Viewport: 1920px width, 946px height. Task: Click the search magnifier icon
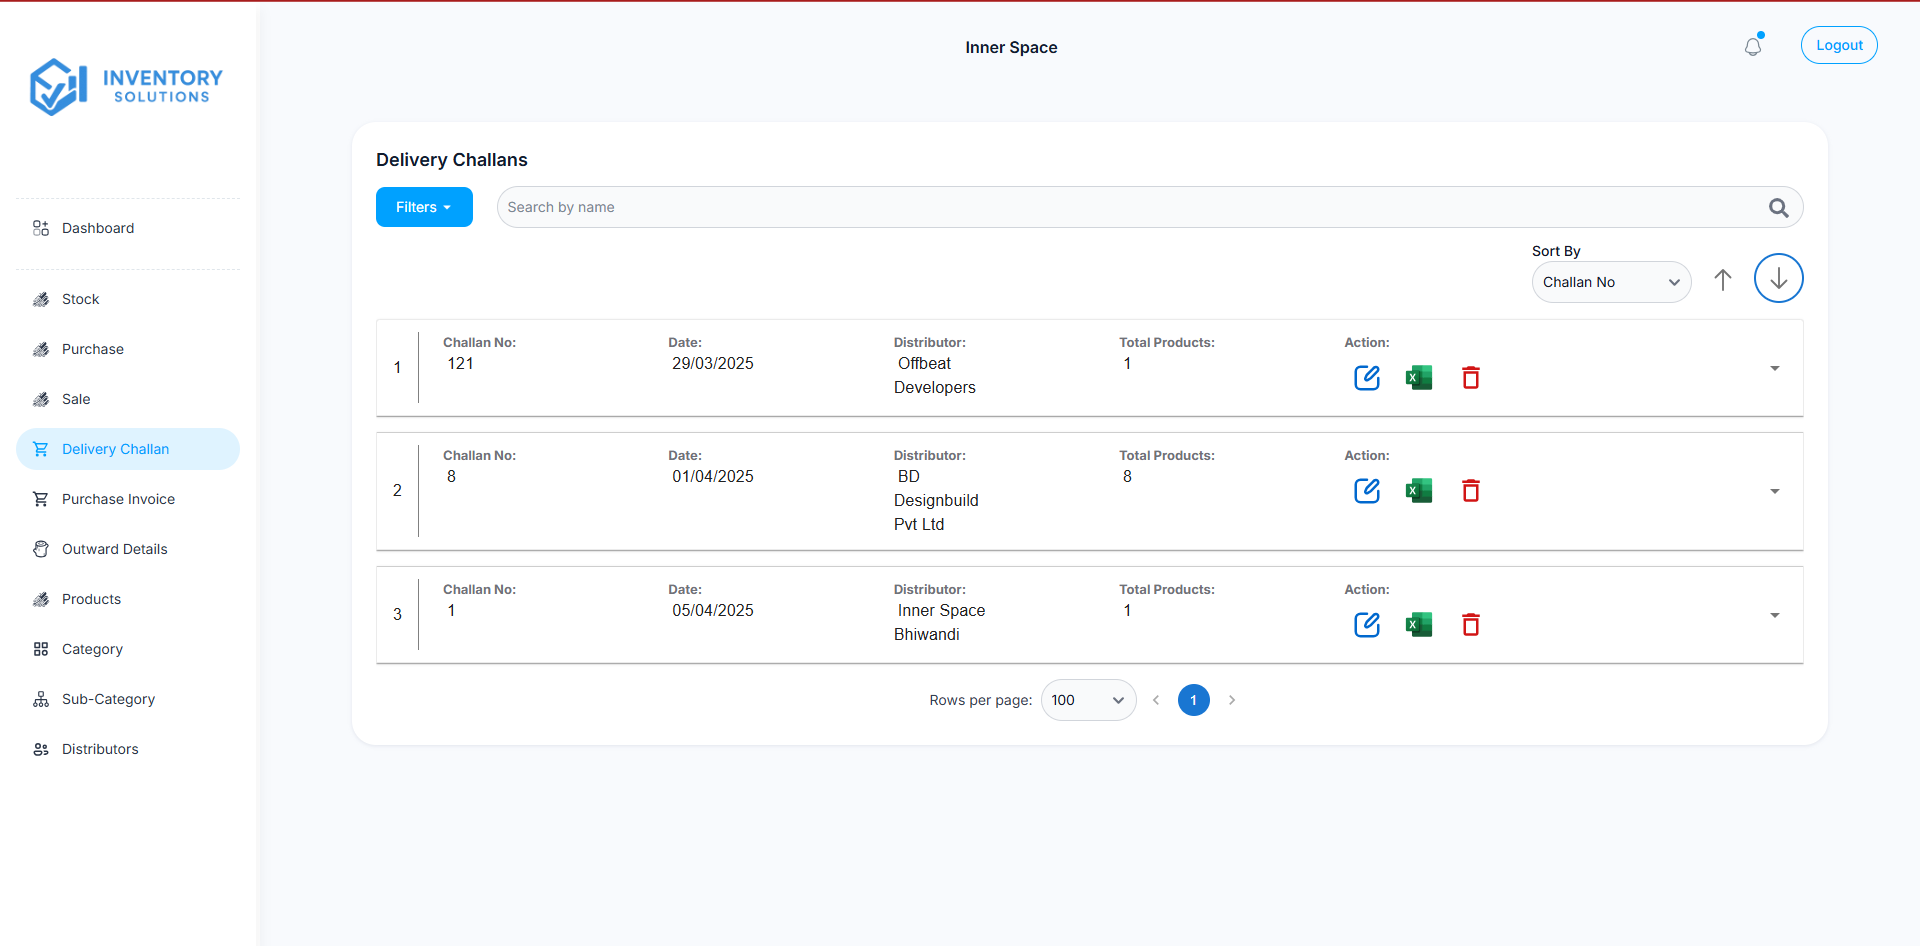[x=1778, y=207]
